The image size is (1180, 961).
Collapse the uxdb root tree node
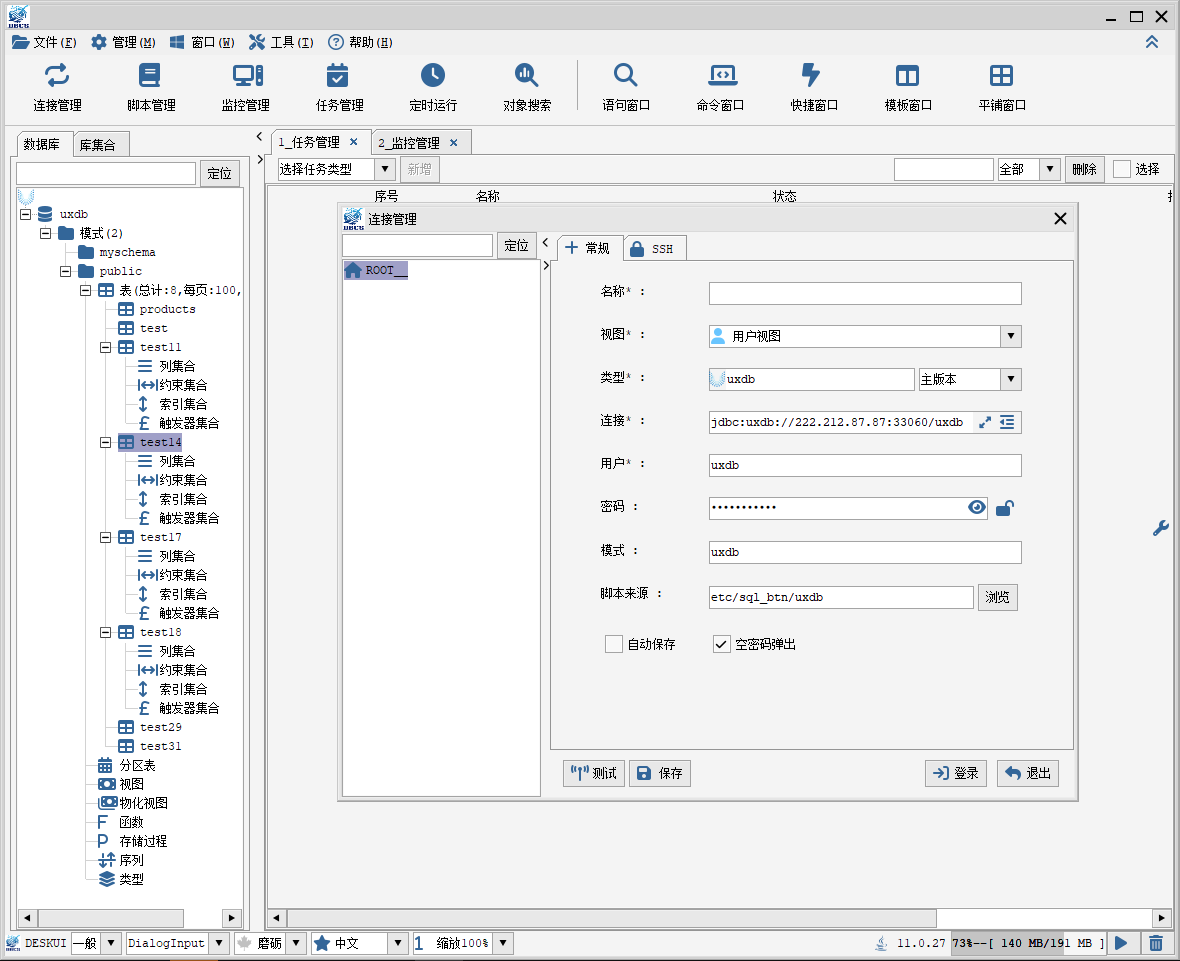click(x=26, y=214)
